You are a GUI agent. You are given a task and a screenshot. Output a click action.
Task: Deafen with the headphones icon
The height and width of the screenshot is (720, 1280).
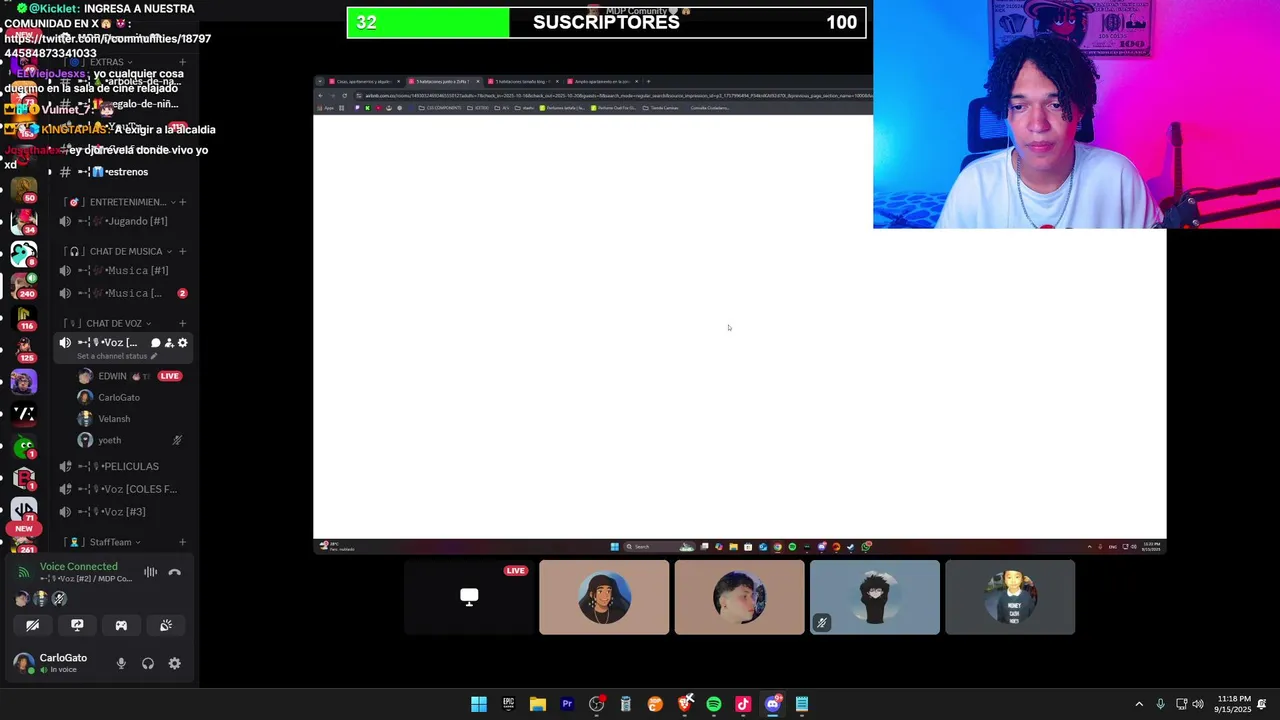pyautogui.click(x=148, y=663)
